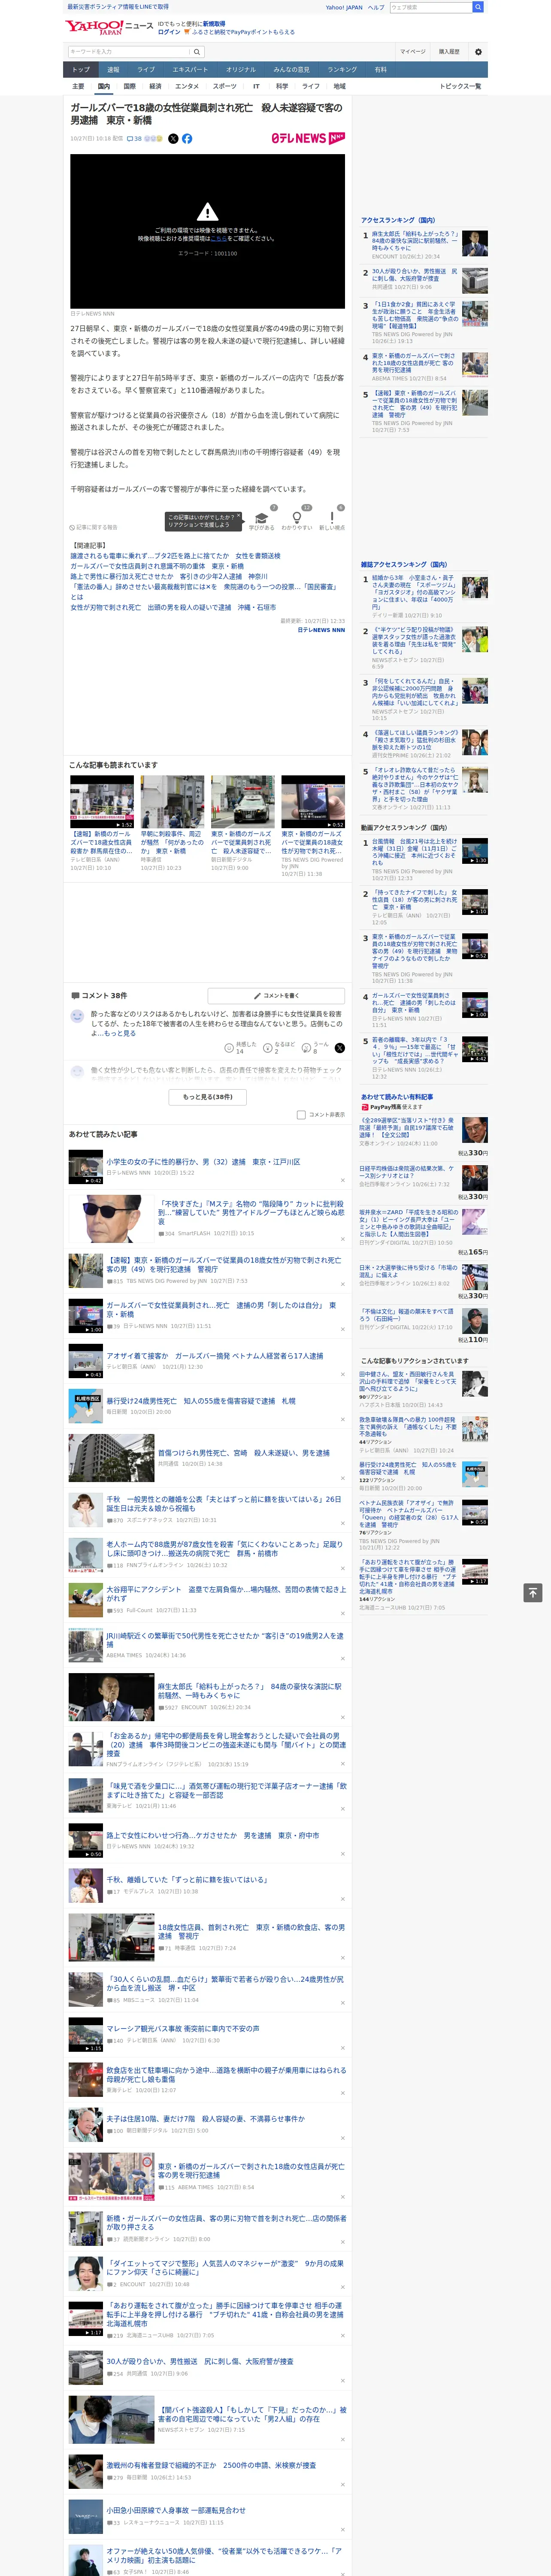Share the article on X
Image resolution: width=551 pixels, height=2576 pixels.
pyautogui.click(x=173, y=139)
